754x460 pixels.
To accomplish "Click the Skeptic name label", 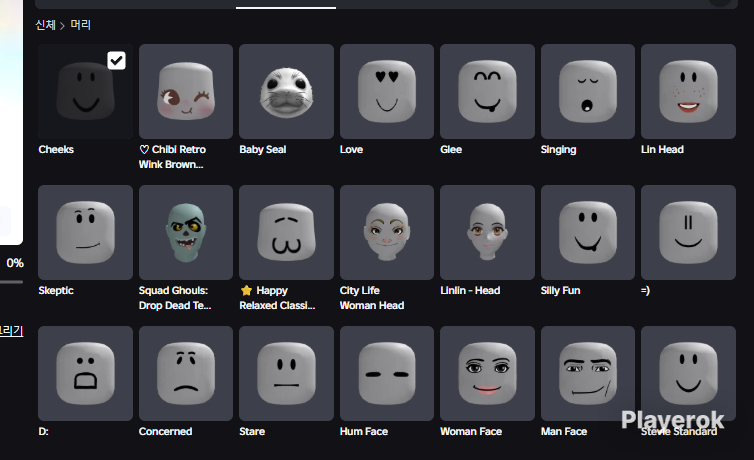I will pyautogui.click(x=56, y=290).
